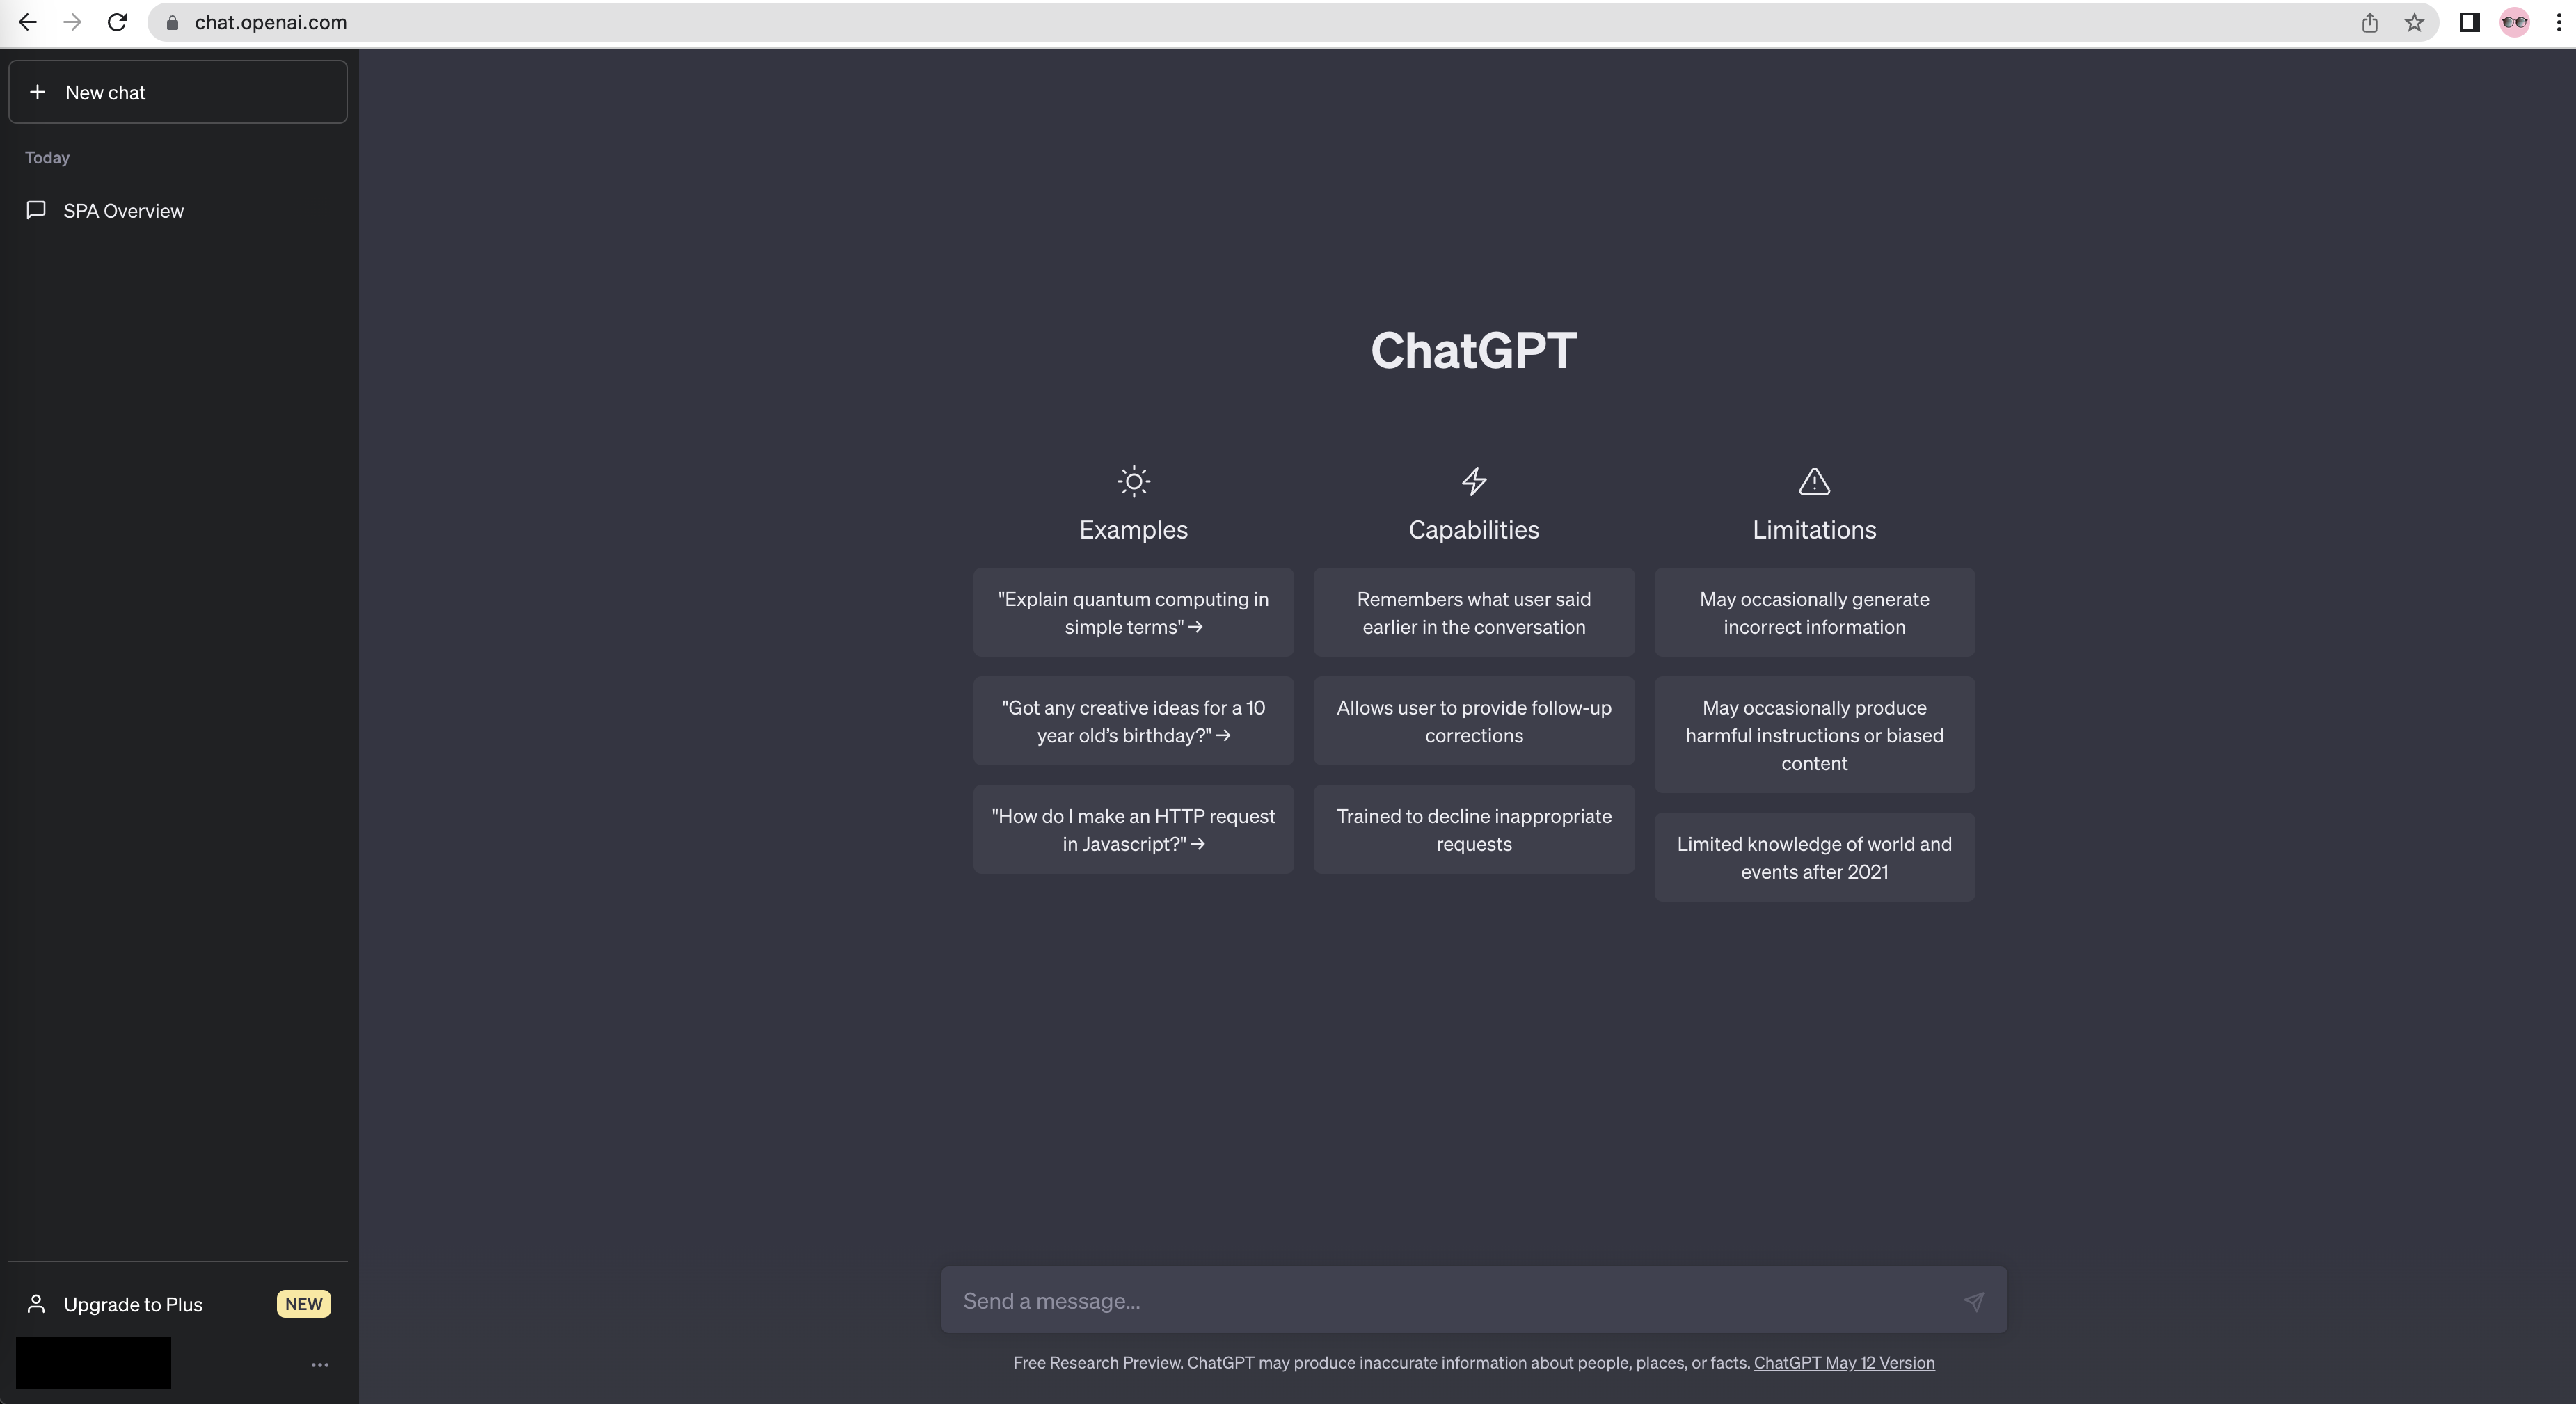Click Upgrade to Plus in sidebar
This screenshot has height=1404, width=2576.
[x=133, y=1304]
